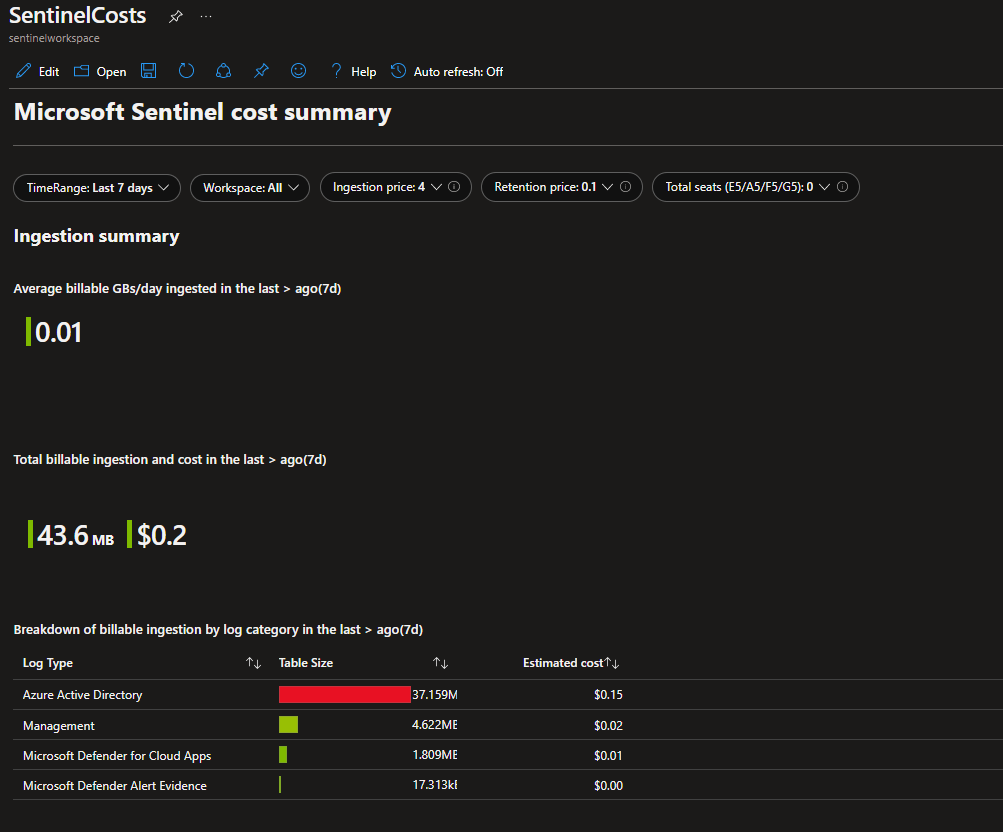Screen dimensions: 1003x832
Task: View info icon for Ingestion price
Action: coord(454,187)
